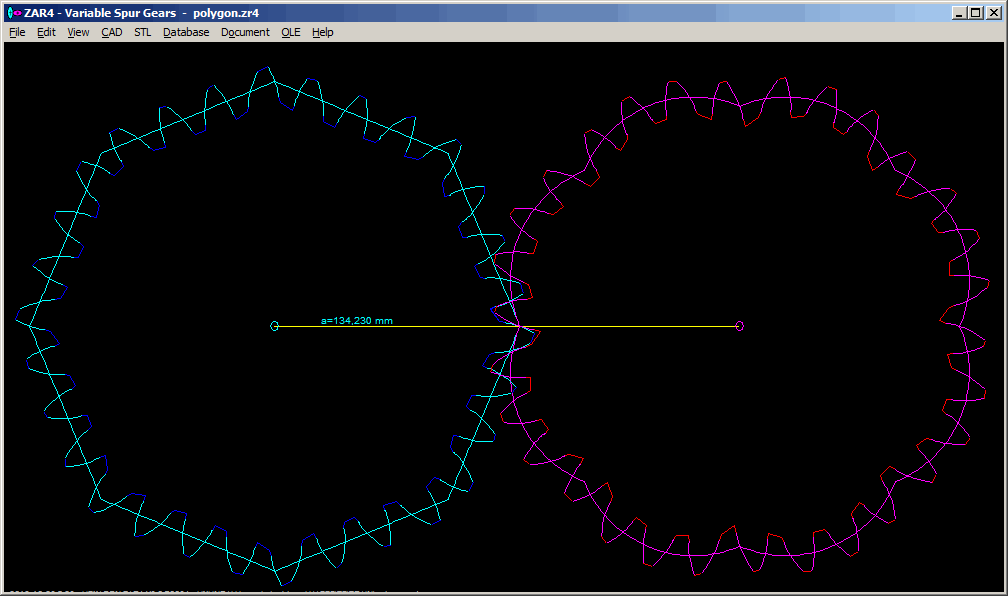Screen dimensions: 1008x596
Task: Open the View menu
Action: pyautogui.click(x=78, y=32)
